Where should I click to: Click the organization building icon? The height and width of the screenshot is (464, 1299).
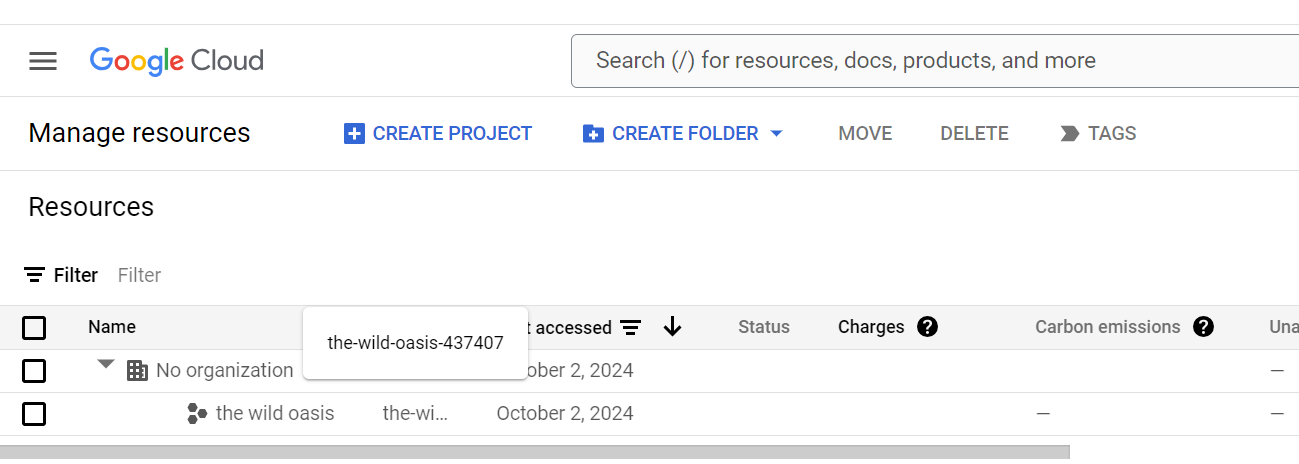[137, 371]
